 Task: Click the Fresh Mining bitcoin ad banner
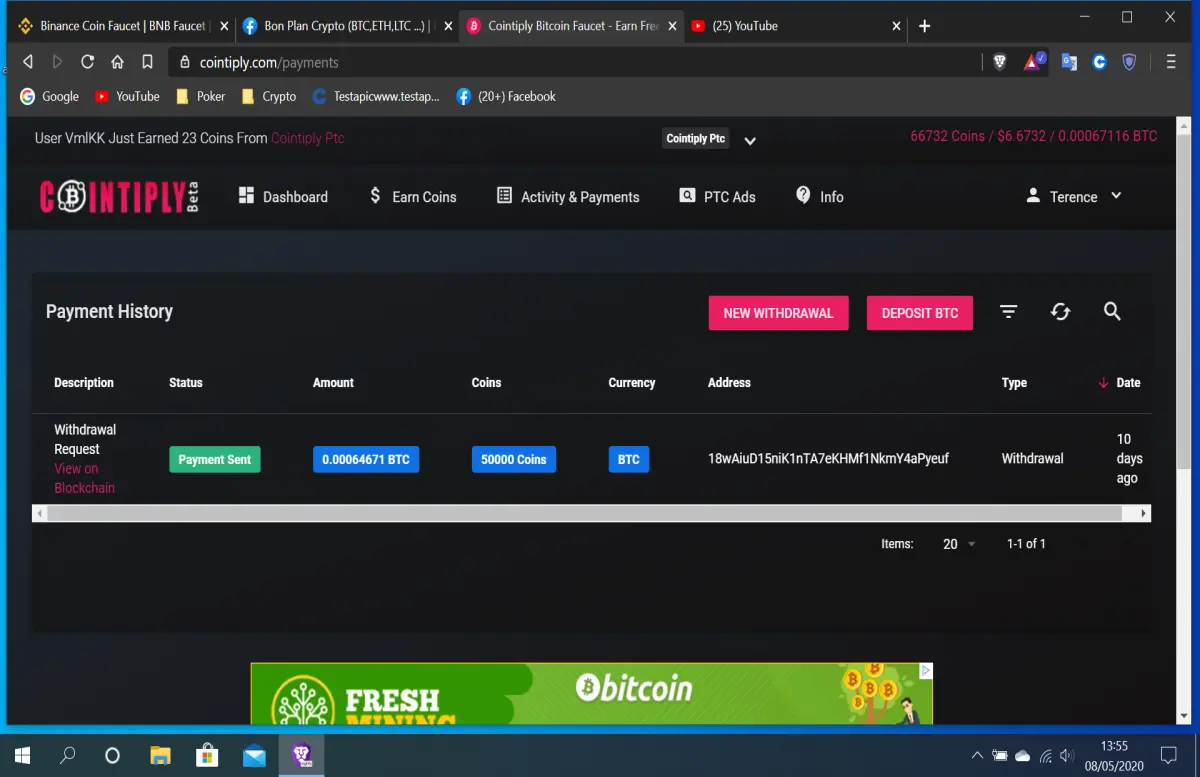(x=592, y=693)
